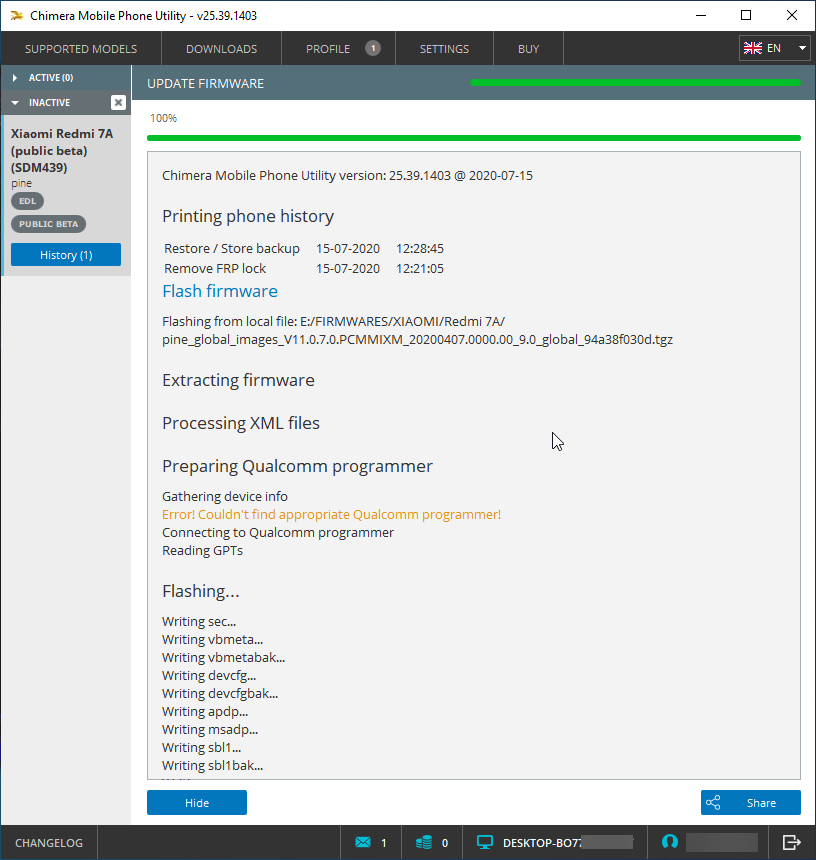Maximize the Chimera window

(x=746, y=15)
